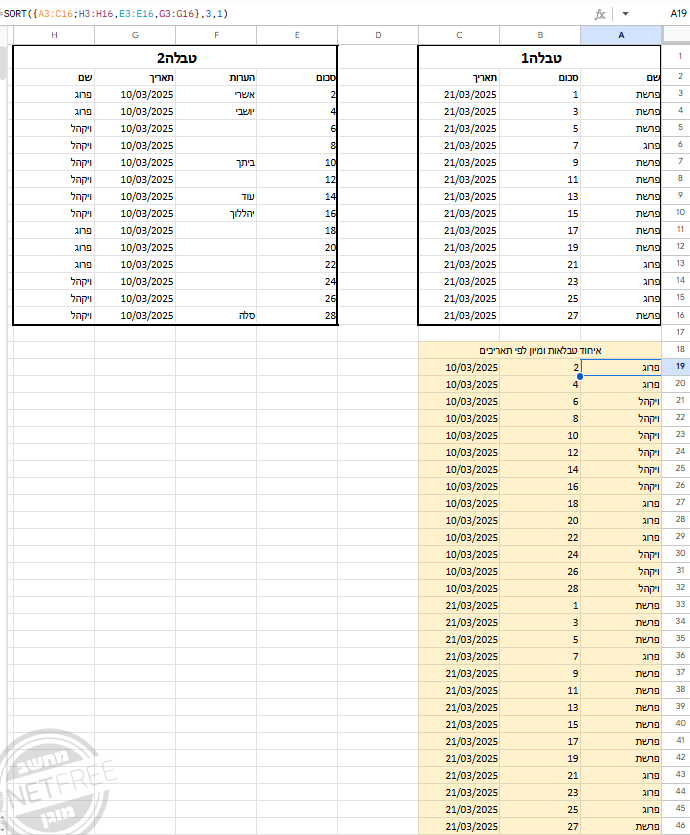The width and height of the screenshot is (690, 835).
Task: Click cell B19 with value 2
Action: [540, 367]
